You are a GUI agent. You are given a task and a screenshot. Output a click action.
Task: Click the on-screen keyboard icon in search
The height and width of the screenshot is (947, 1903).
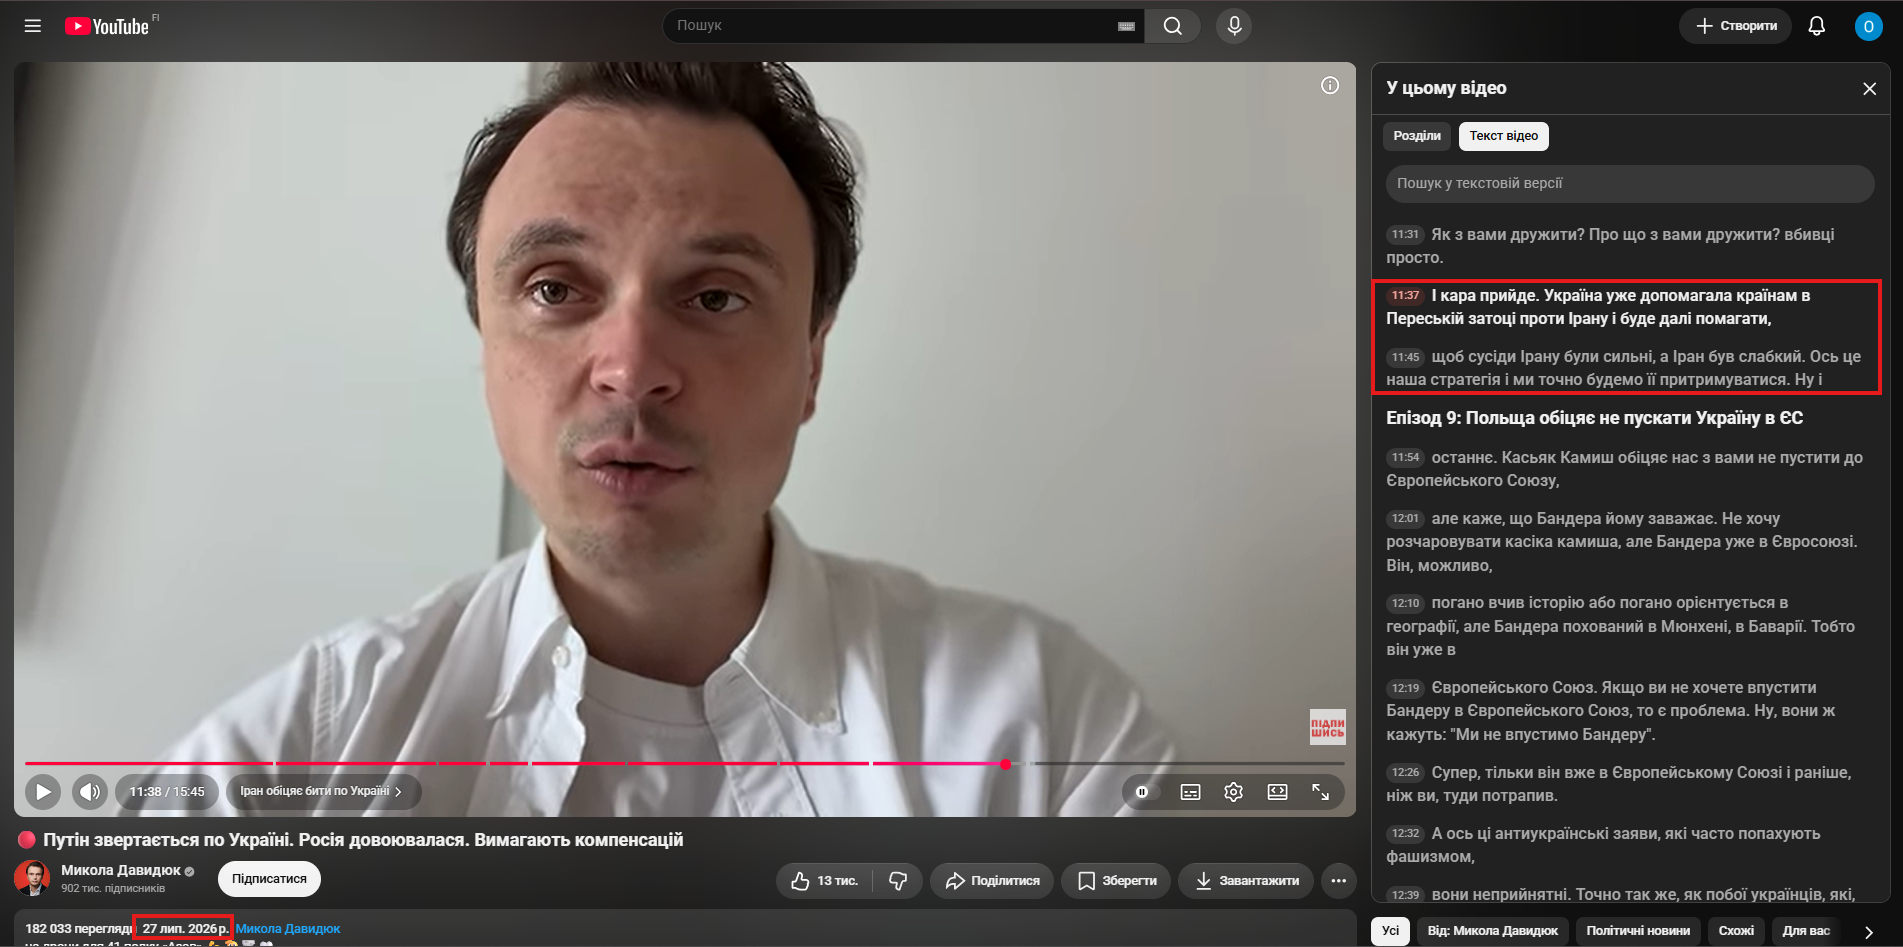[1126, 26]
